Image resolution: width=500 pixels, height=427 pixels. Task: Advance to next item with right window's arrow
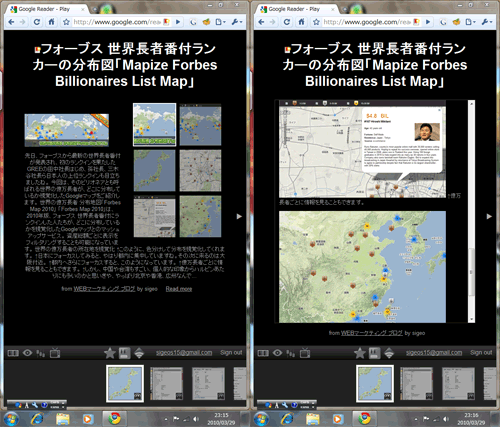pyautogui.click(x=489, y=216)
